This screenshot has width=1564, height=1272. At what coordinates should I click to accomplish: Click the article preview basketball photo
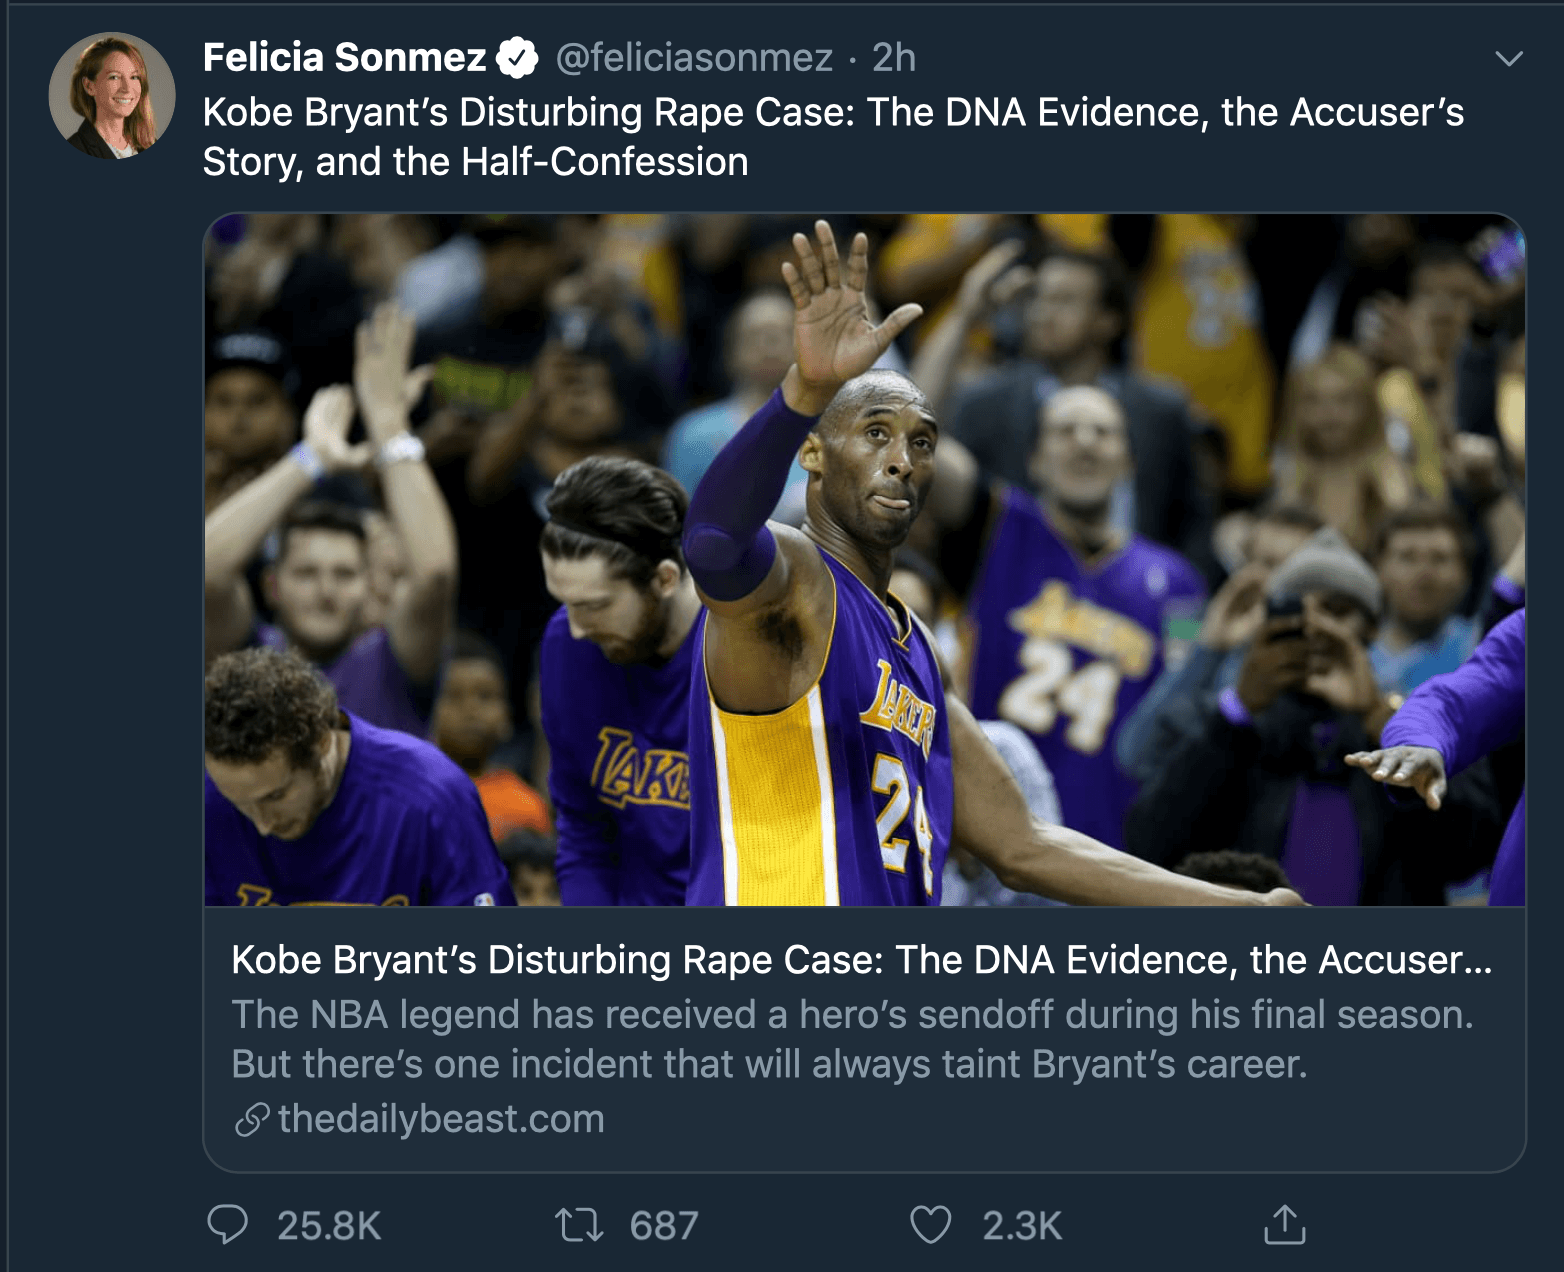click(x=864, y=560)
